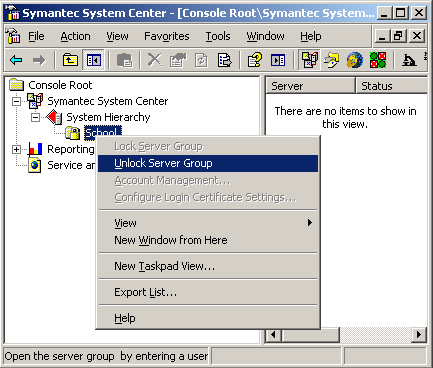Sort by the Status column header
The image size is (433, 368).
coord(391,86)
